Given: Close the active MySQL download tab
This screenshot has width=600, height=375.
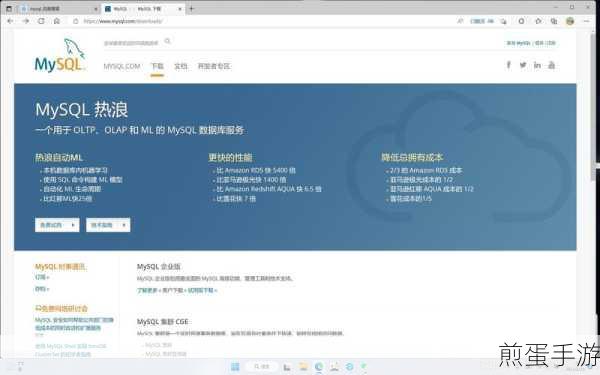Looking at the screenshot, I should coord(179,8).
